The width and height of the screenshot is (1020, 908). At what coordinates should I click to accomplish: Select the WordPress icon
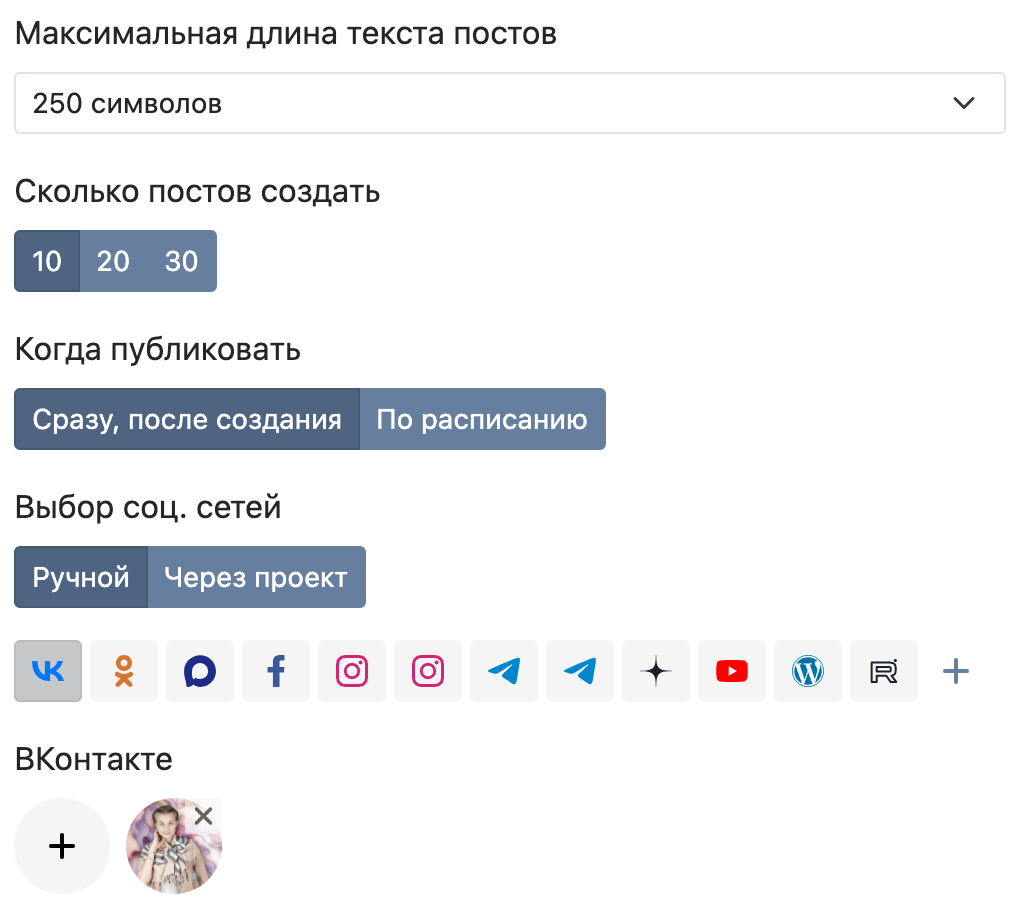[808, 671]
